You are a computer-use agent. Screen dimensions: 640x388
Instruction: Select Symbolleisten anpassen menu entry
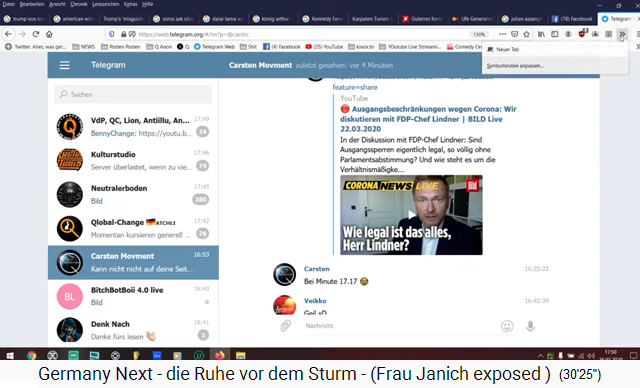515,66
